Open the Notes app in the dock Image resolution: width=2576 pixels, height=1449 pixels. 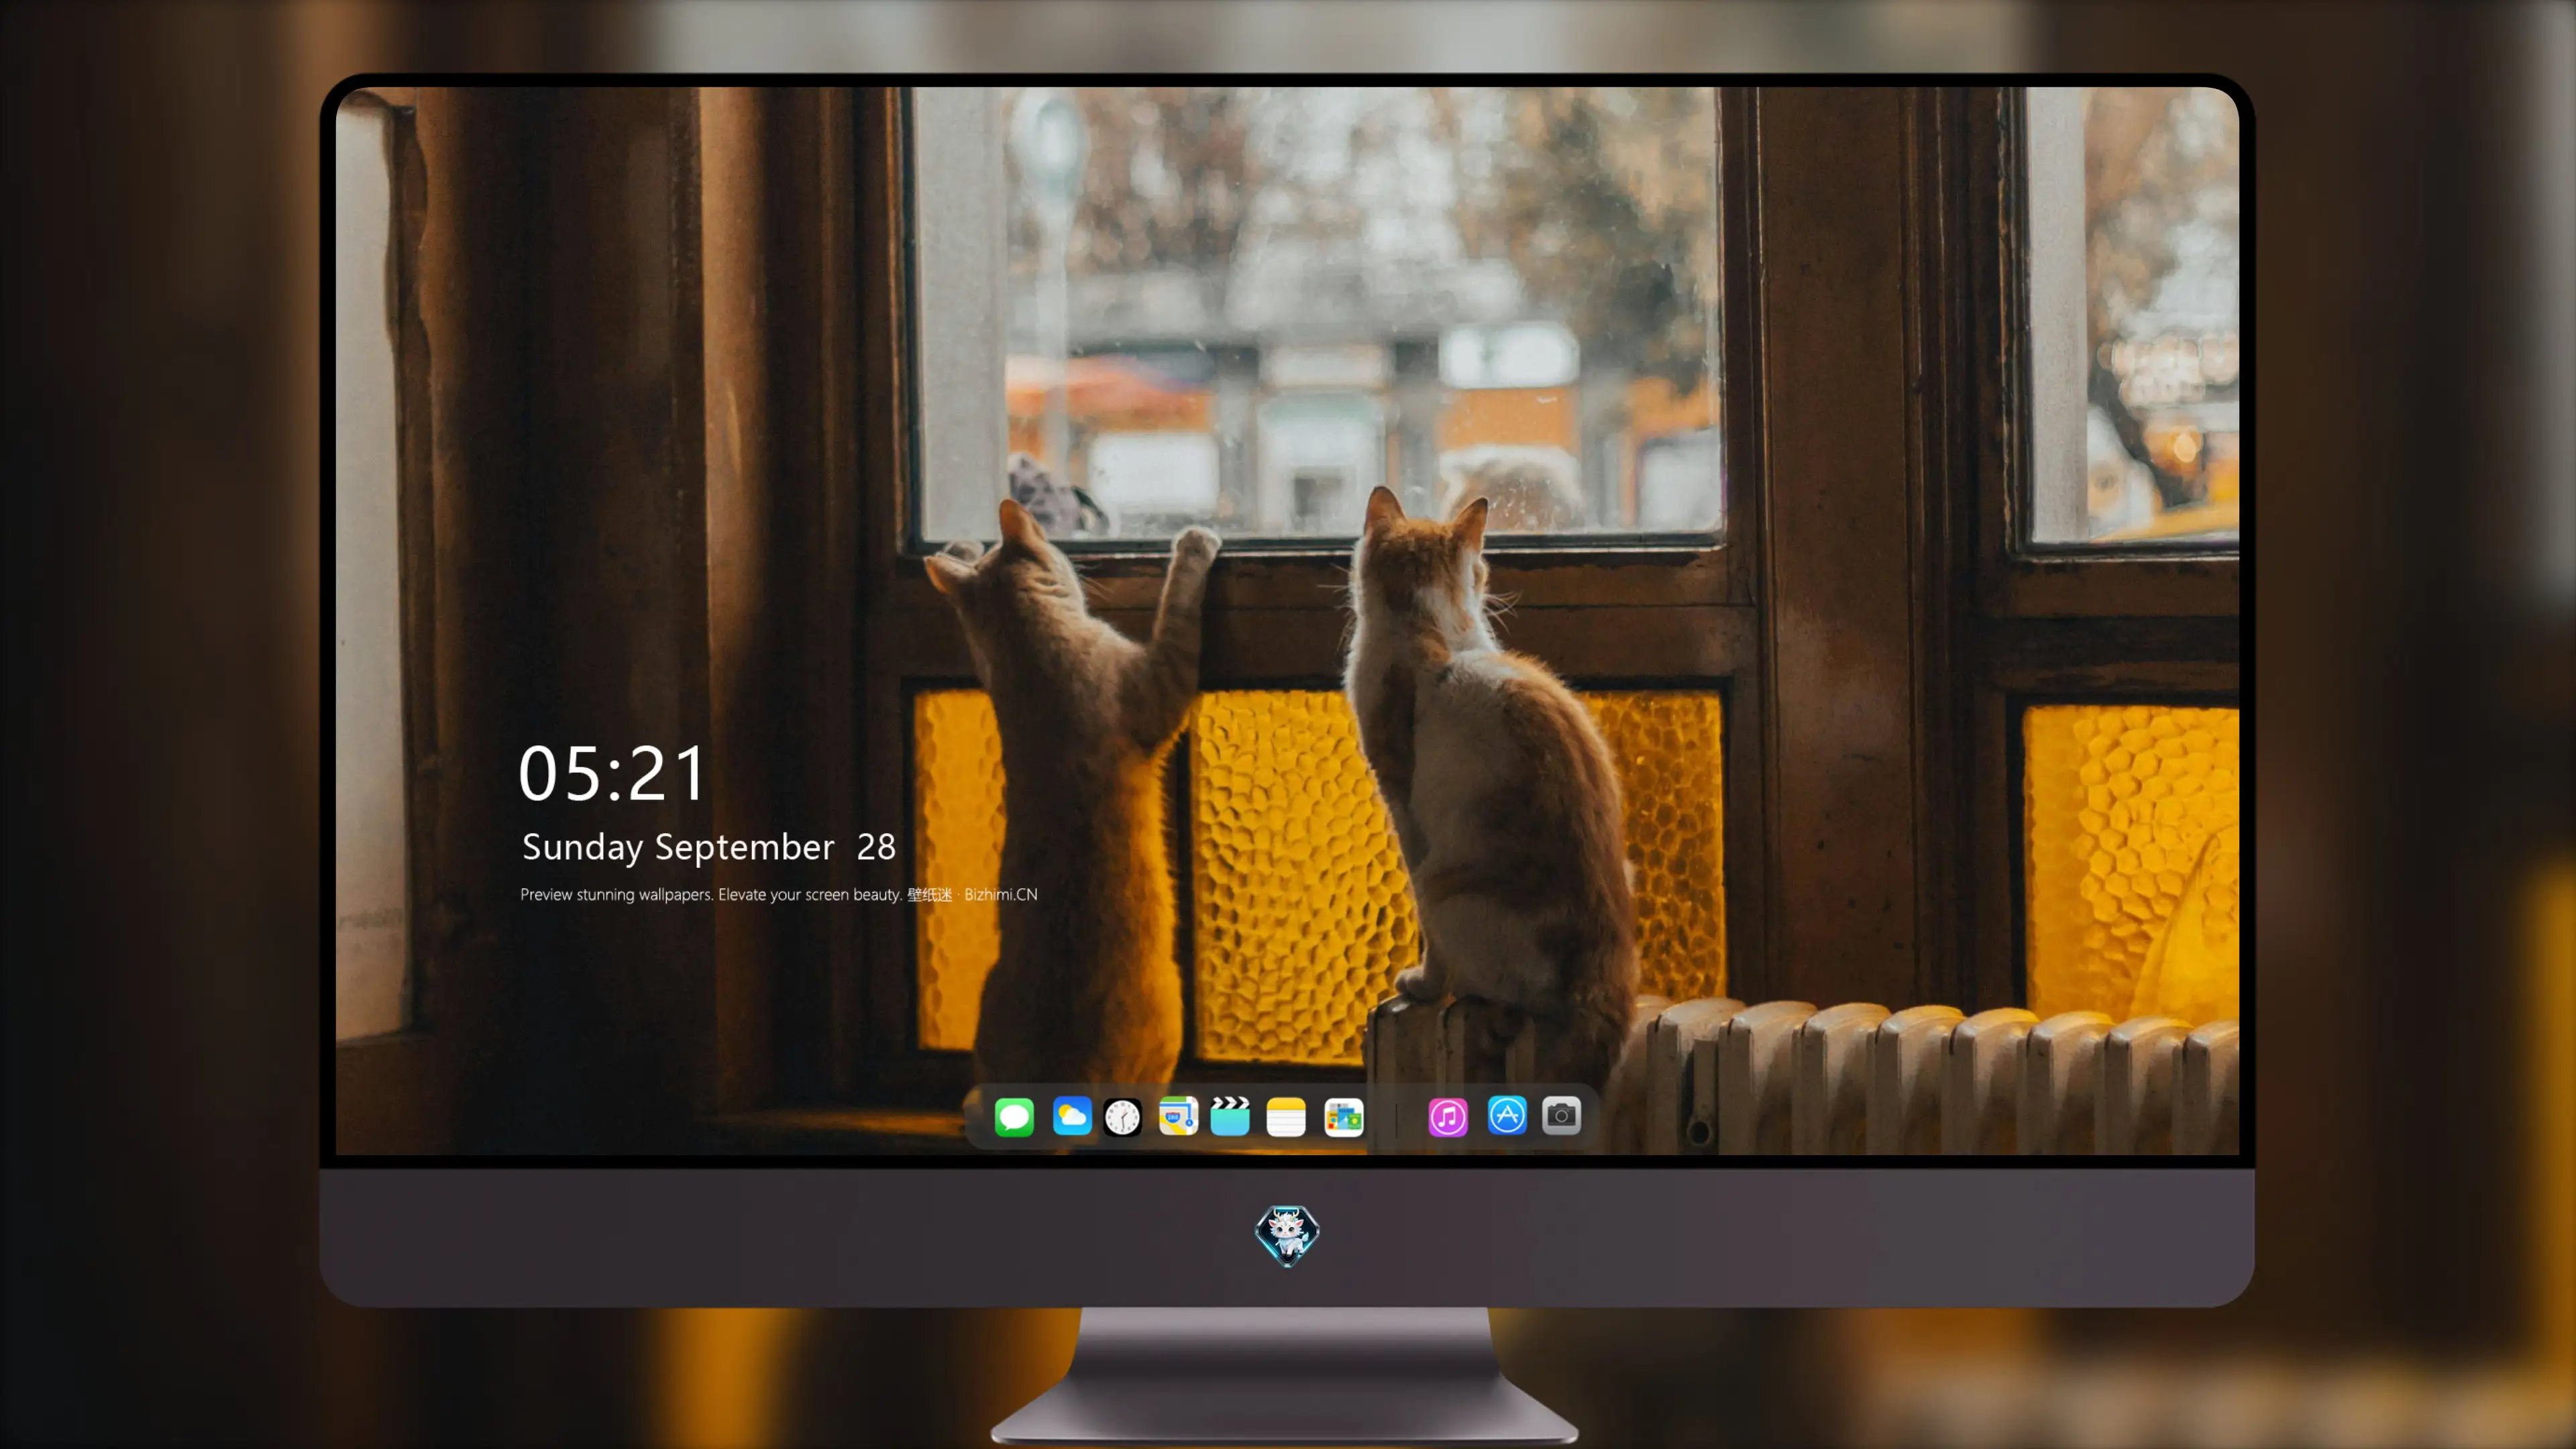(1286, 1116)
